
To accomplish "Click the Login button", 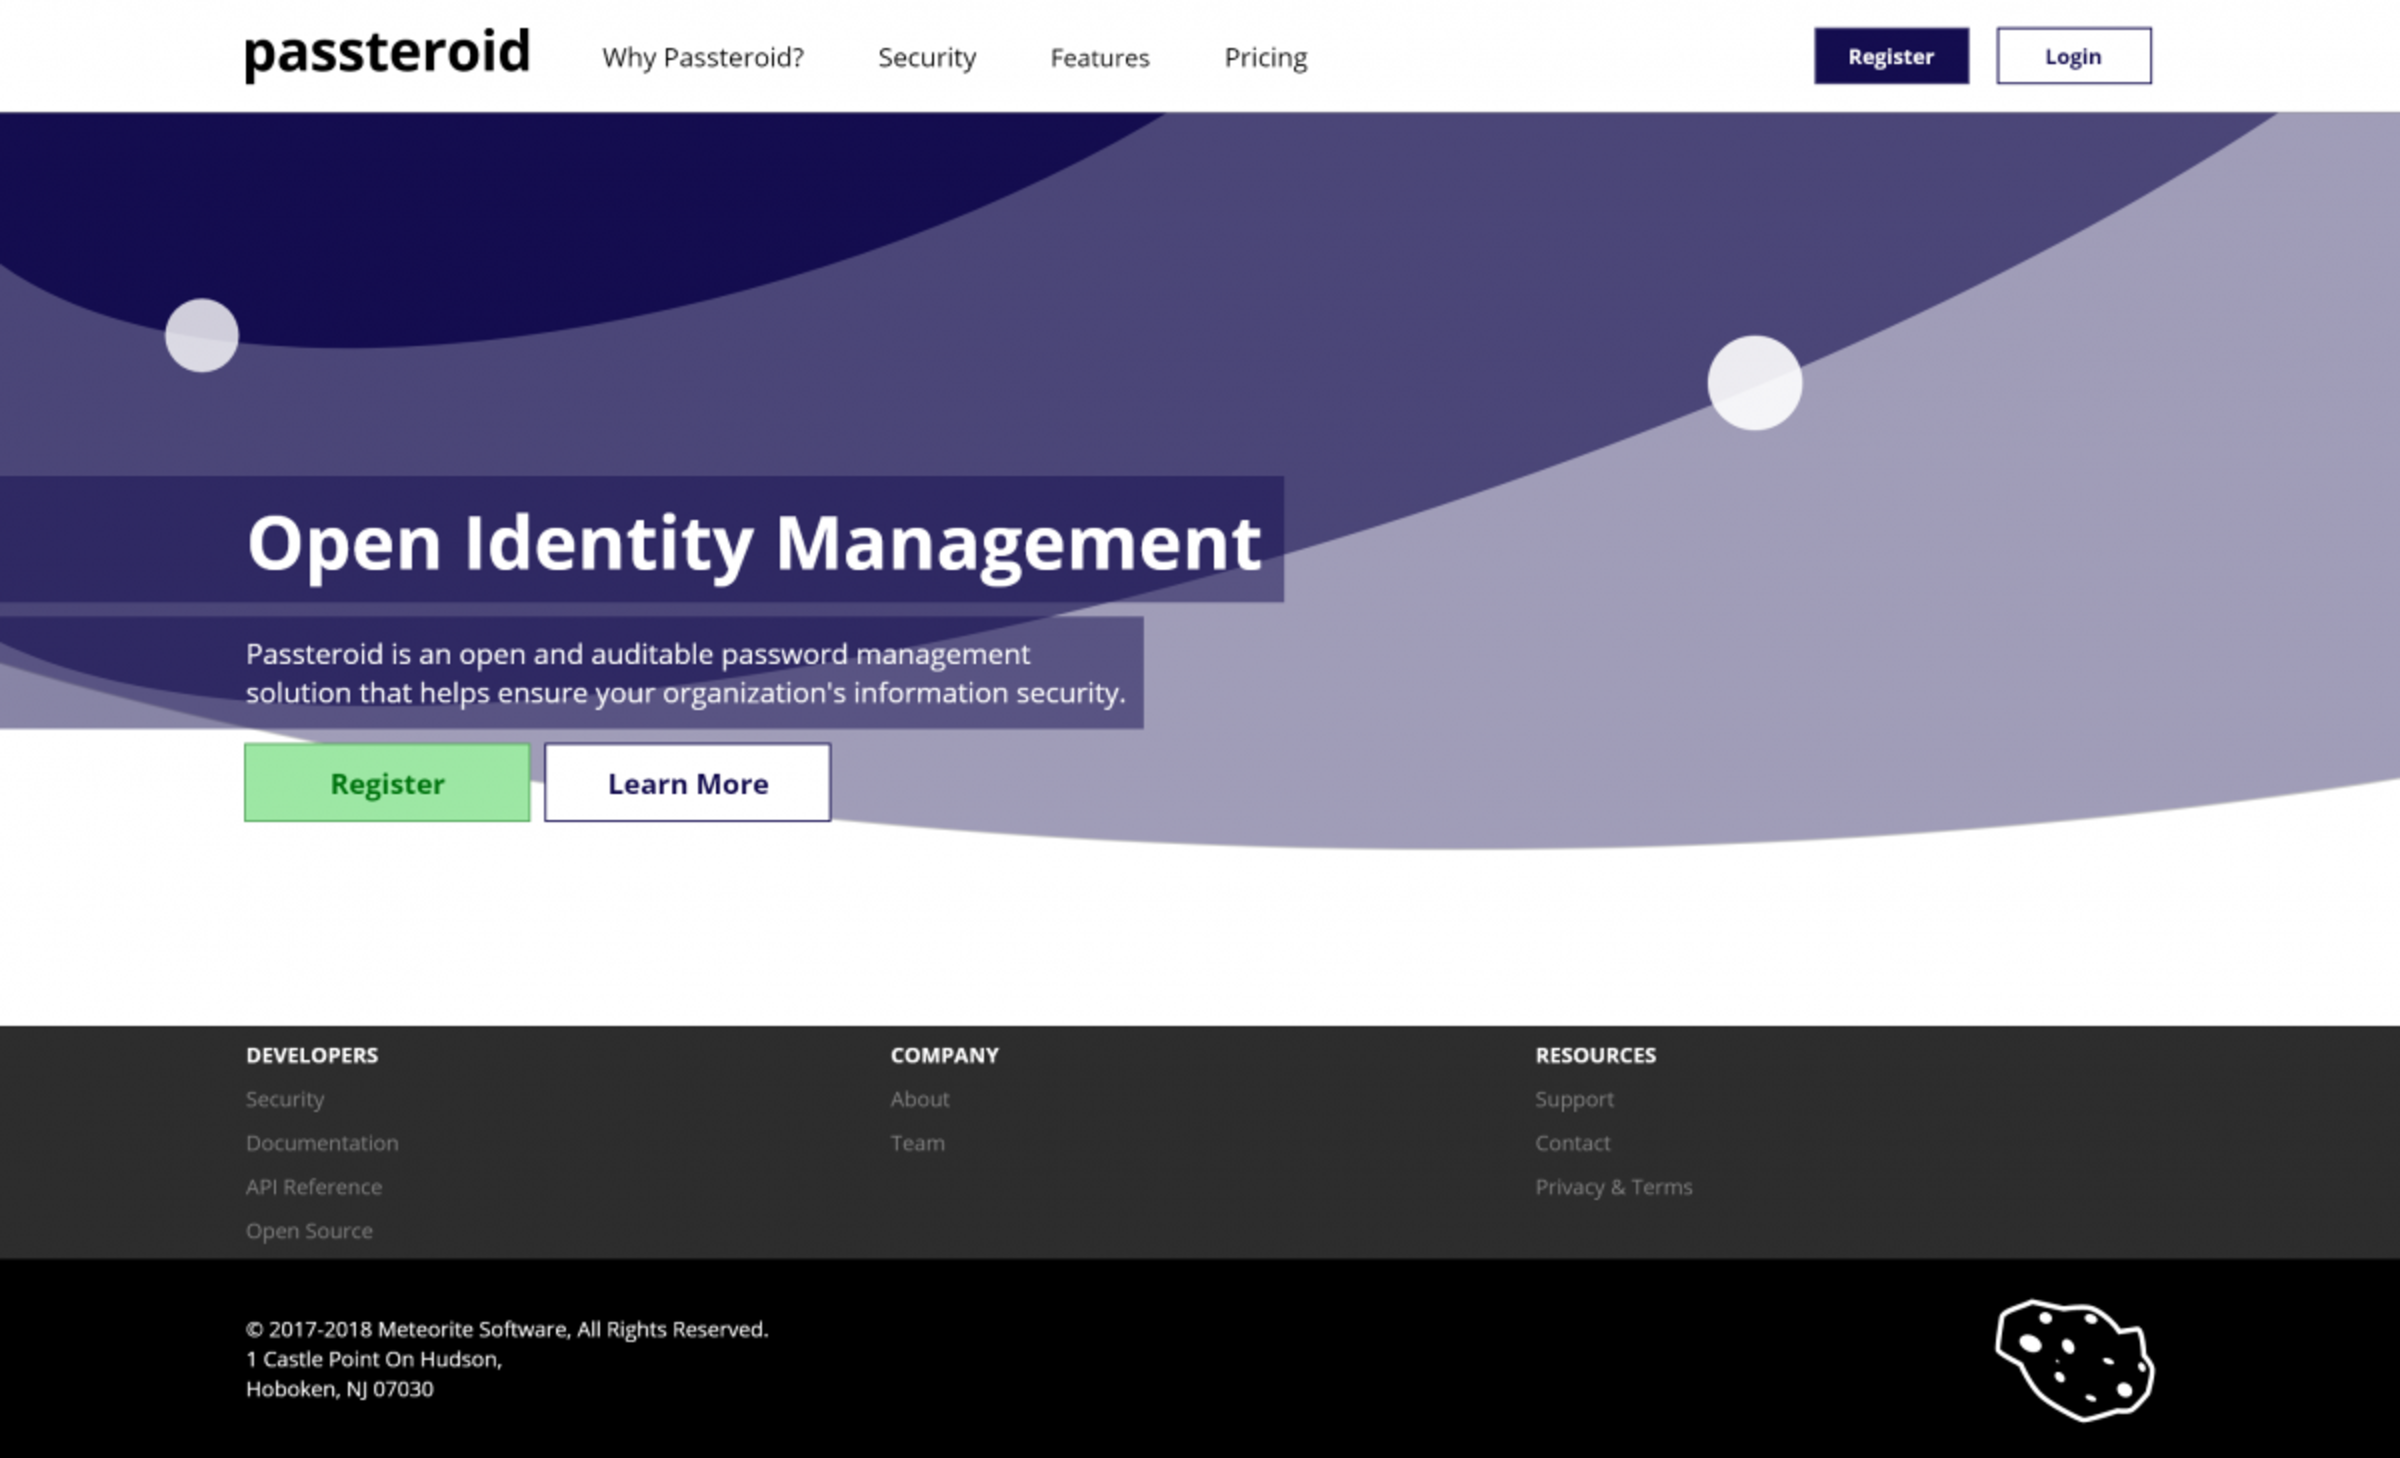I will point(2074,56).
